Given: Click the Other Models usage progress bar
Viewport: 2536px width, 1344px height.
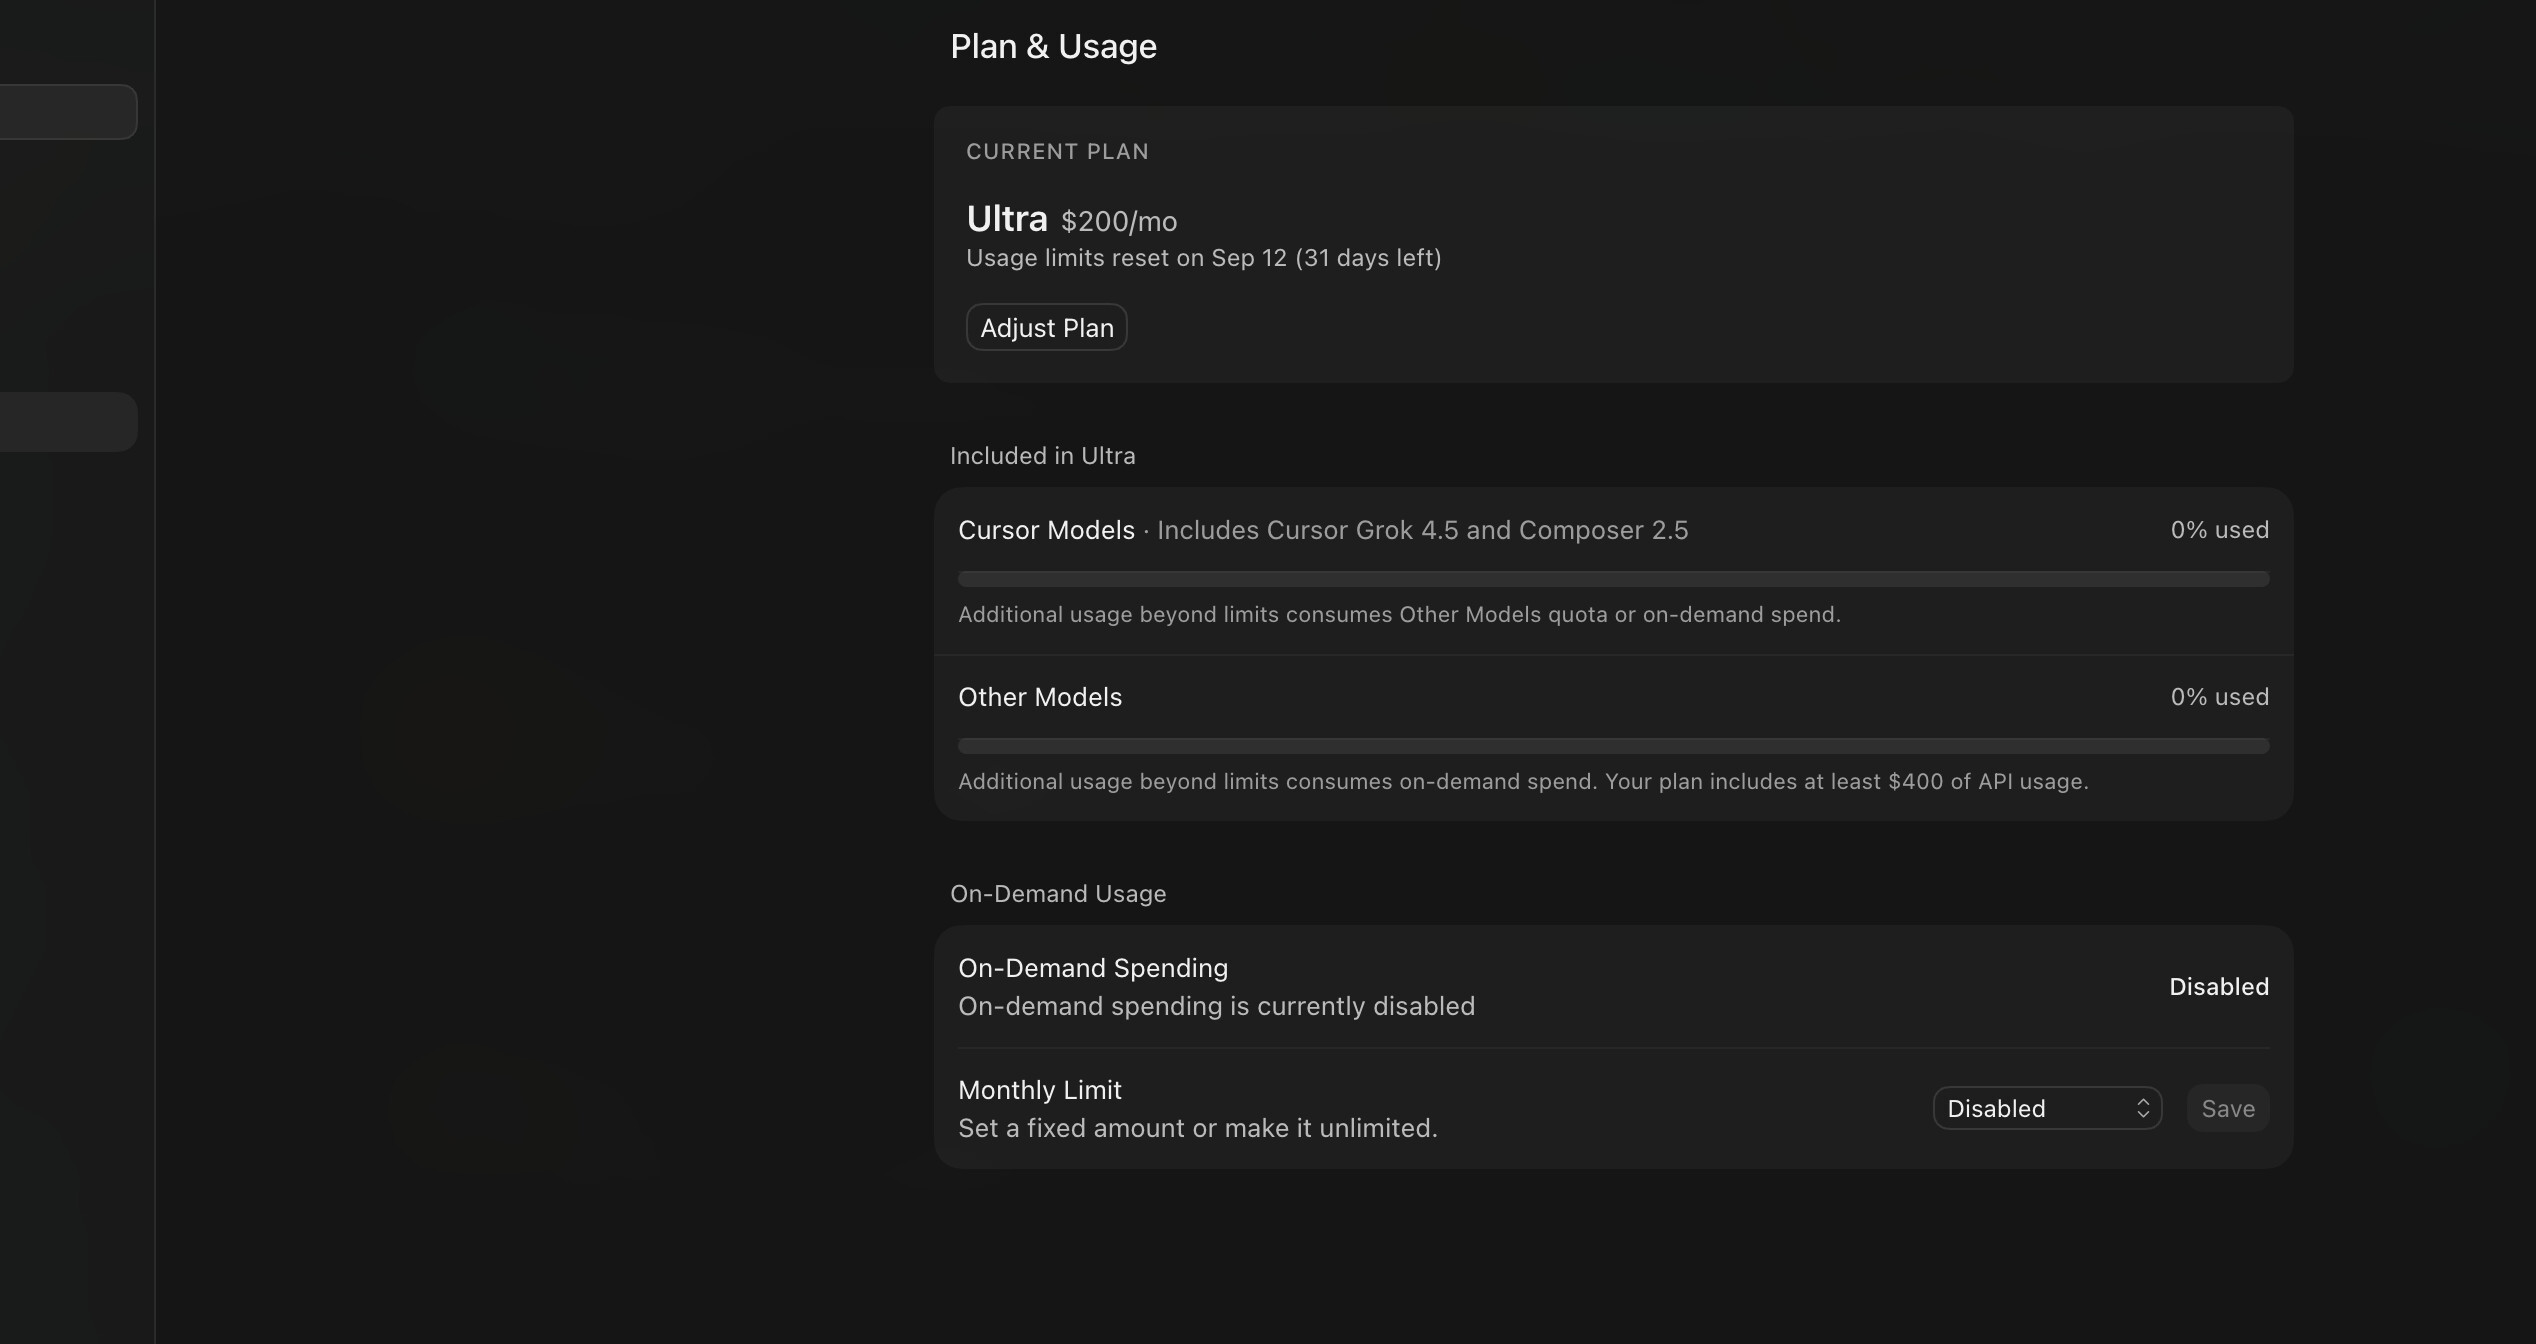Looking at the screenshot, I should pyautogui.click(x=1613, y=746).
